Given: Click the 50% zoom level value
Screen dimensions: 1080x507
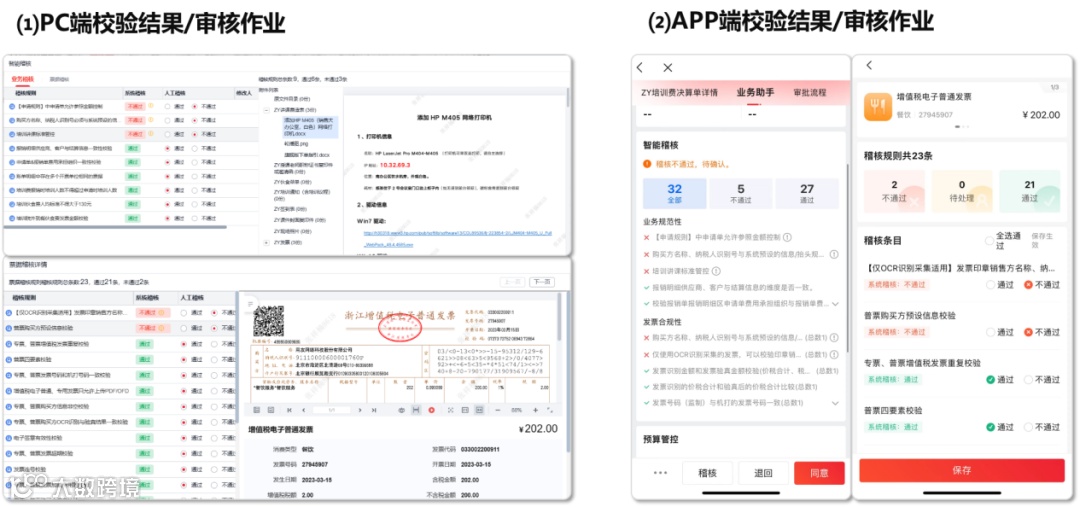Looking at the screenshot, I should click(516, 410).
